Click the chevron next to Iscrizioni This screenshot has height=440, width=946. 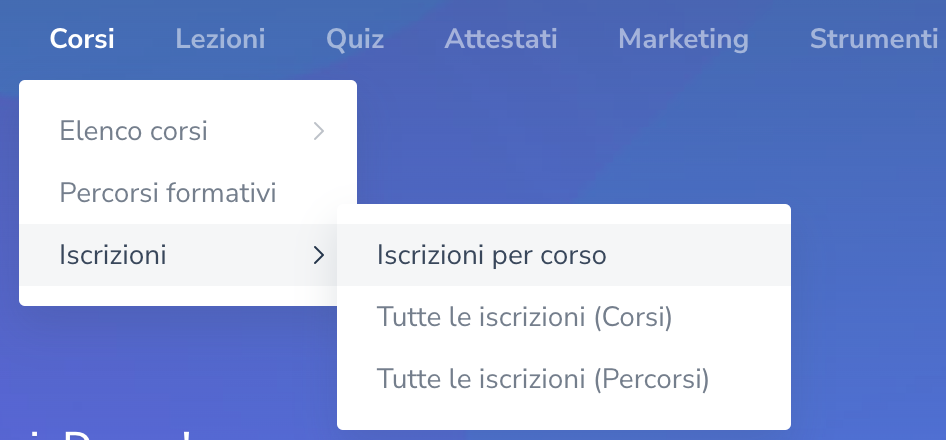[319, 255]
